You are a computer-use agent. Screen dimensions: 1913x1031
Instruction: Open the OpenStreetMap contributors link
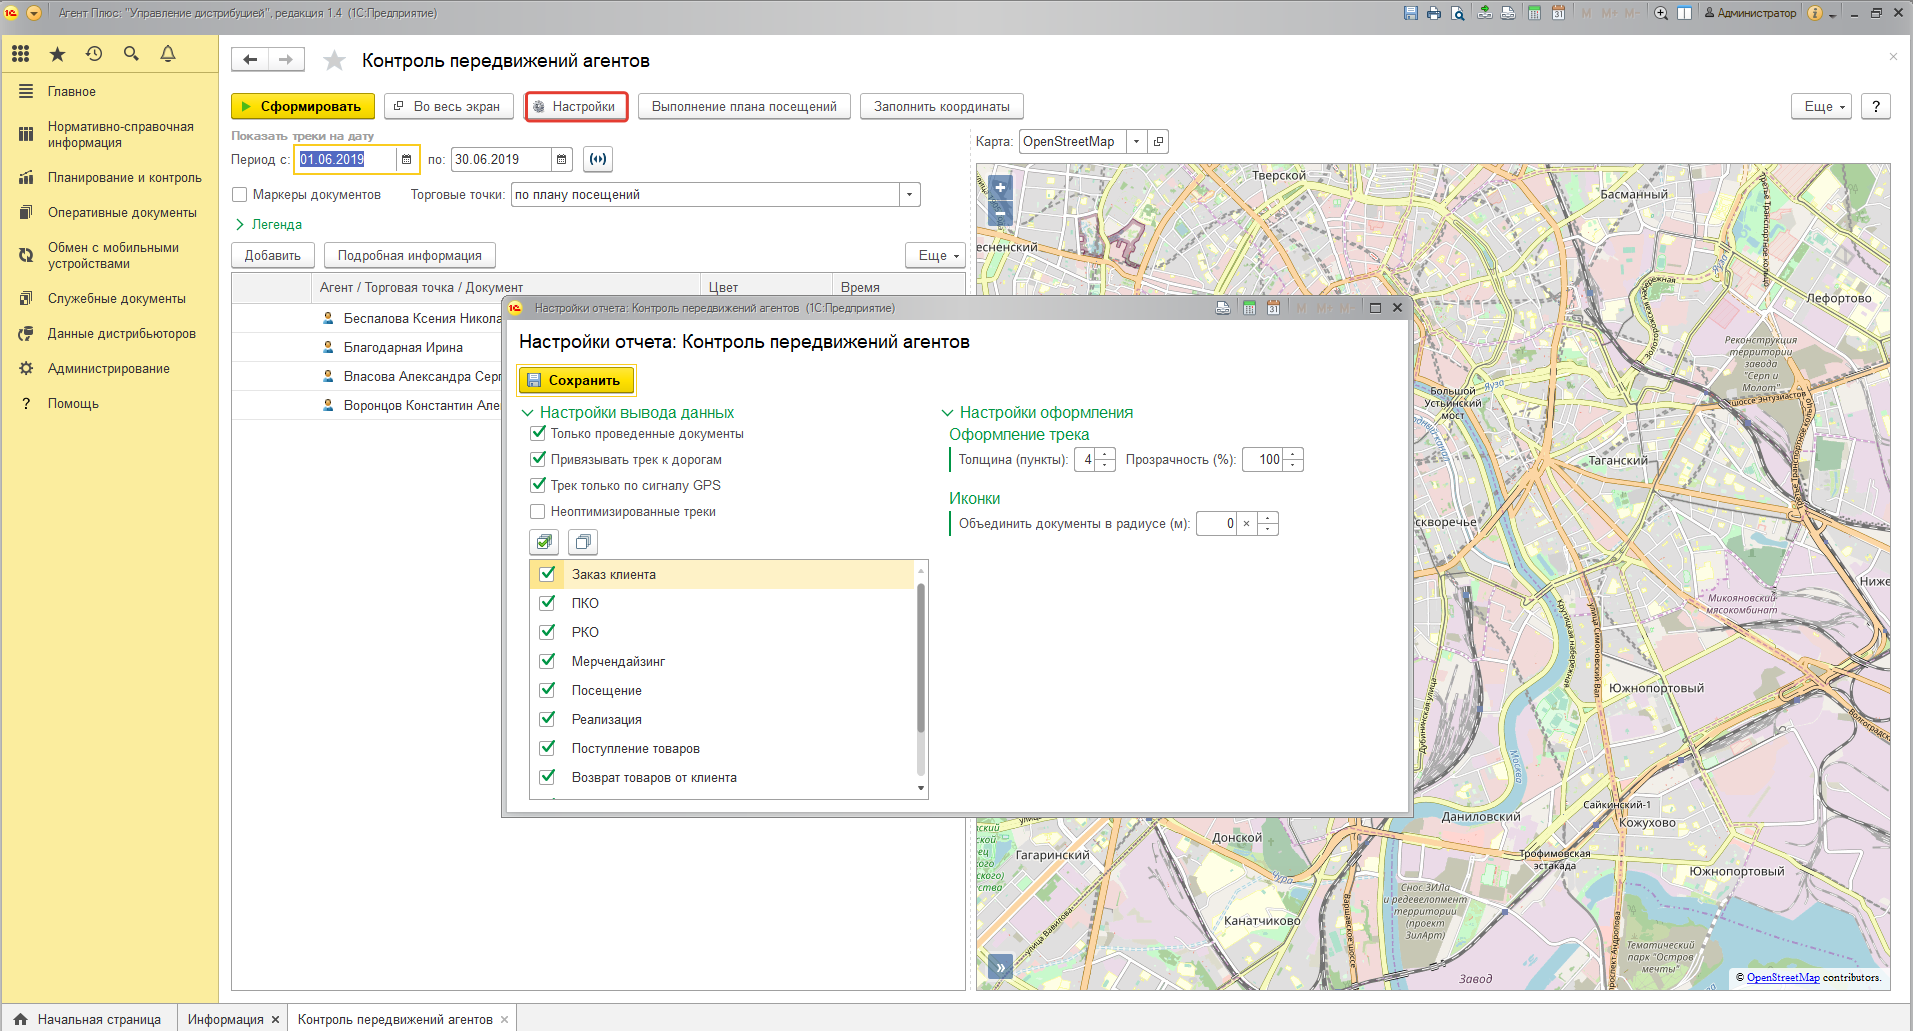click(x=1783, y=978)
